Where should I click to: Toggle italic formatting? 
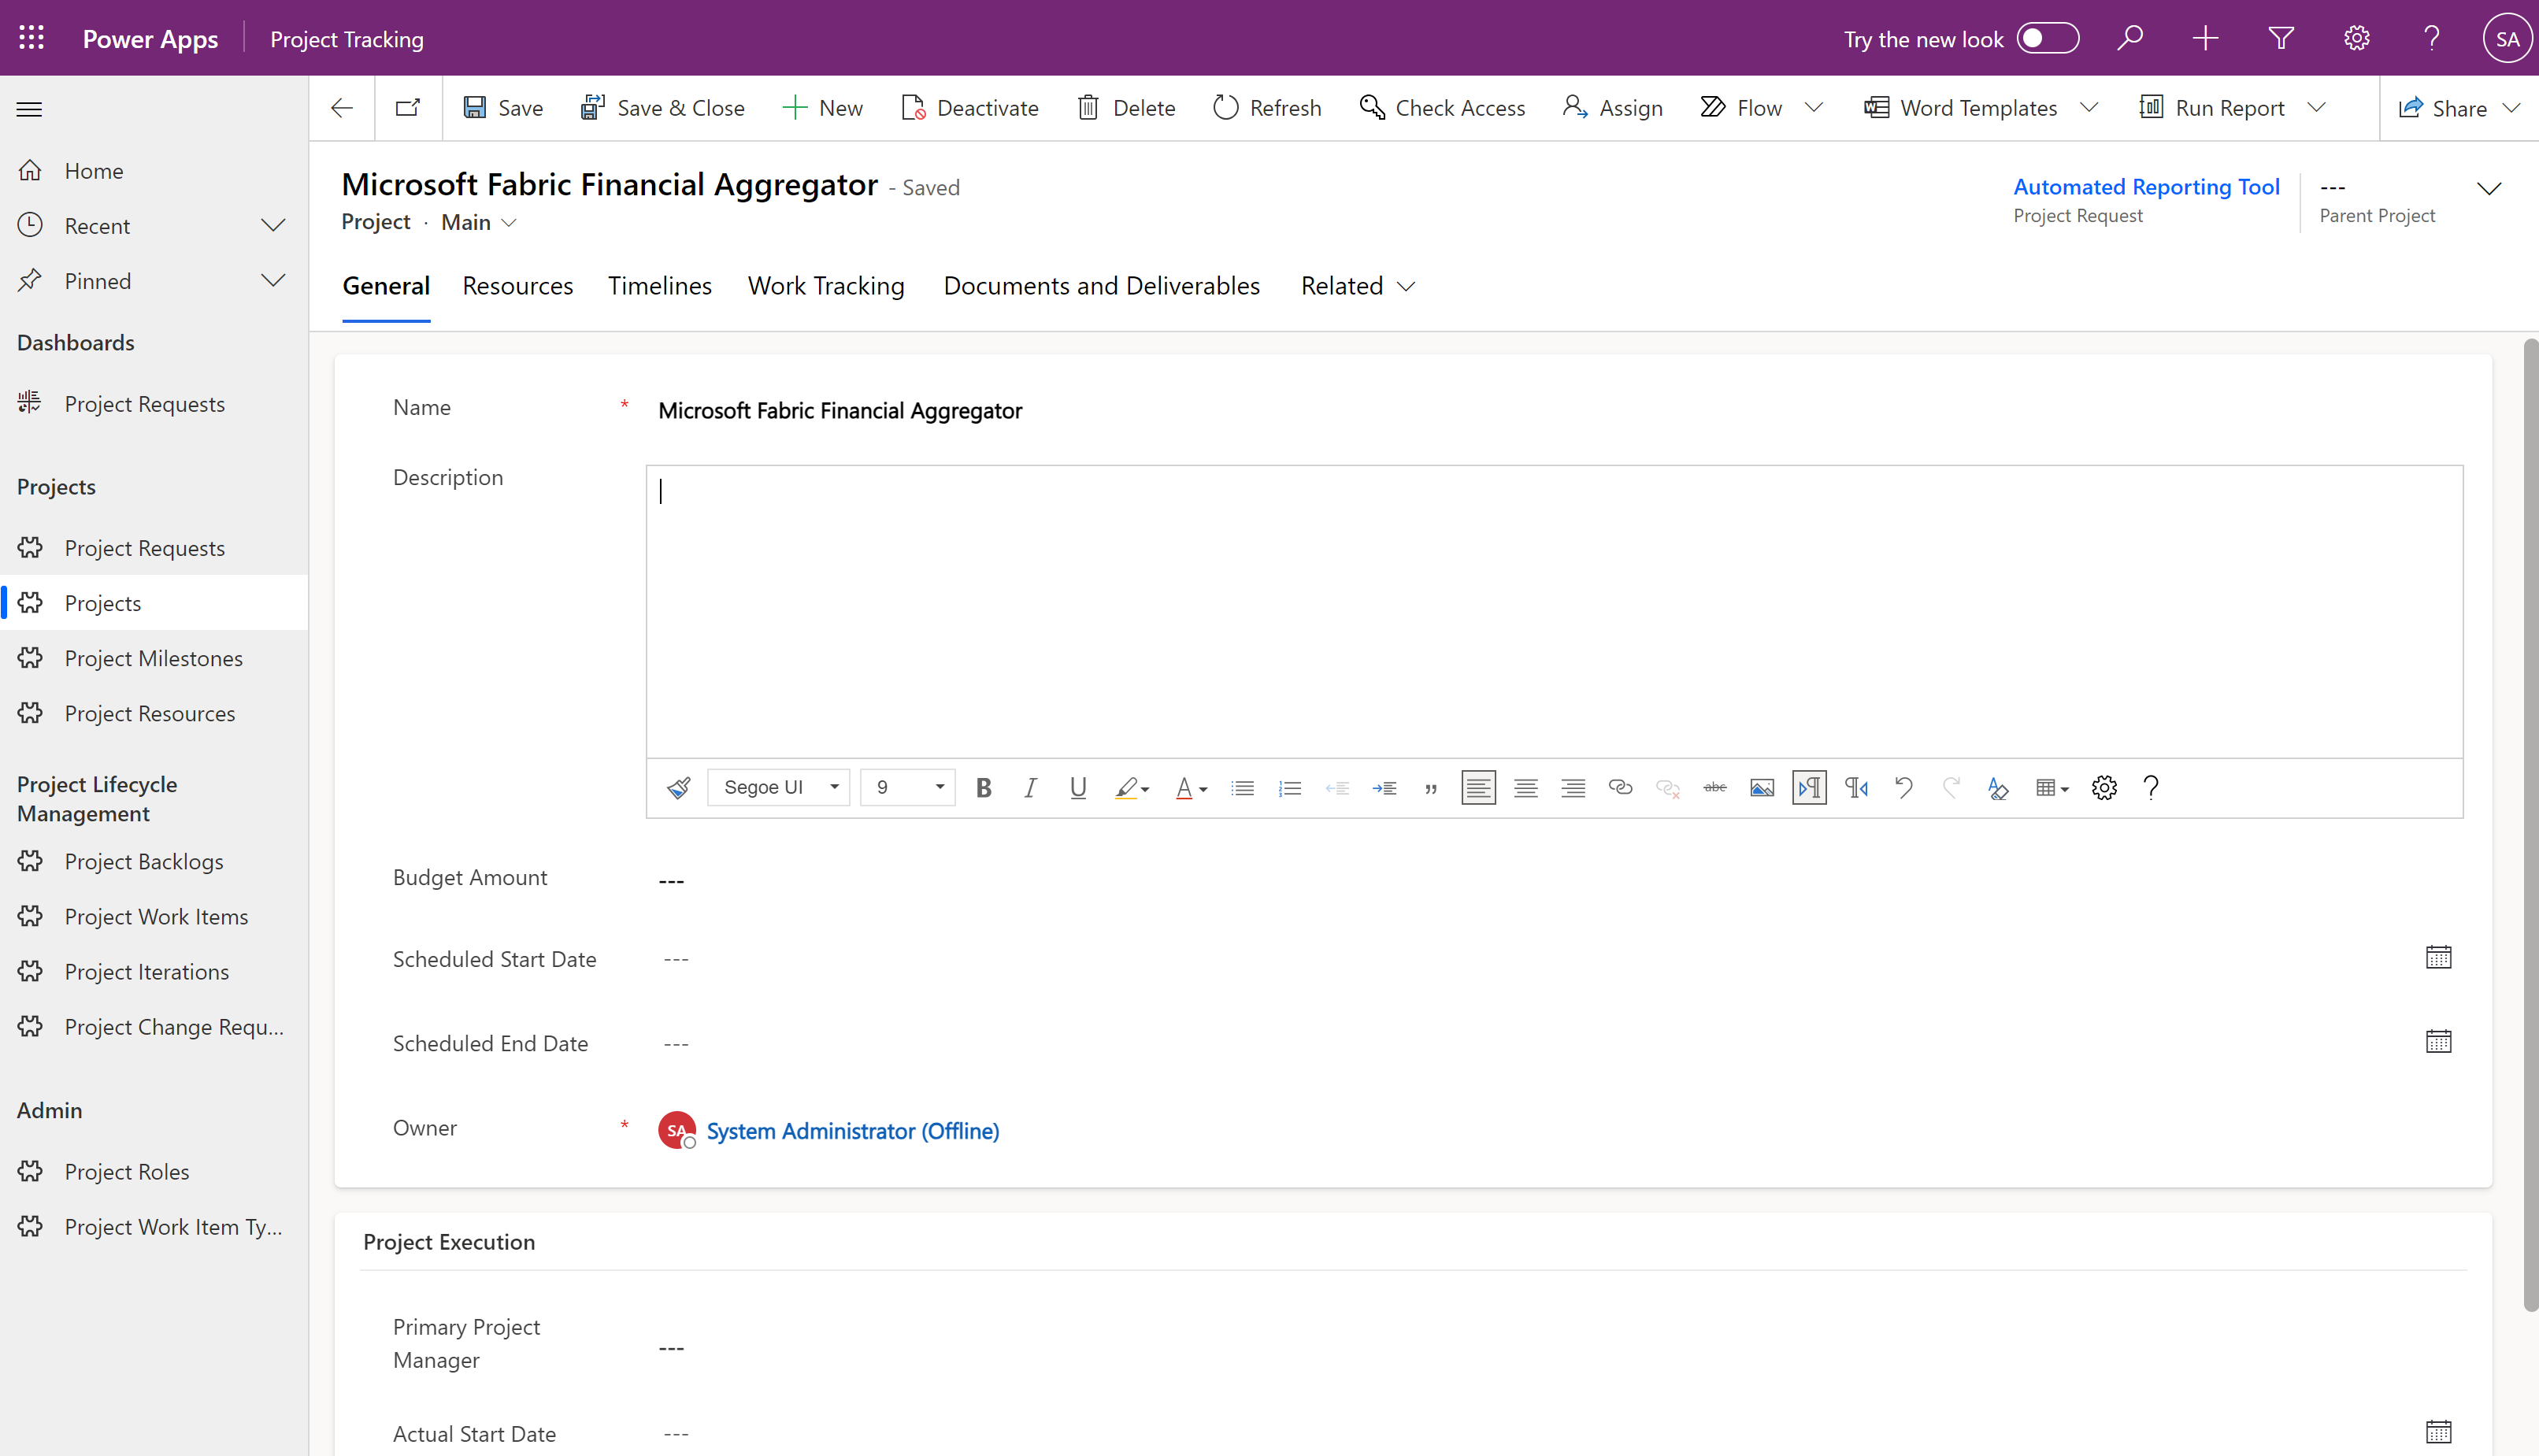(x=1030, y=788)
